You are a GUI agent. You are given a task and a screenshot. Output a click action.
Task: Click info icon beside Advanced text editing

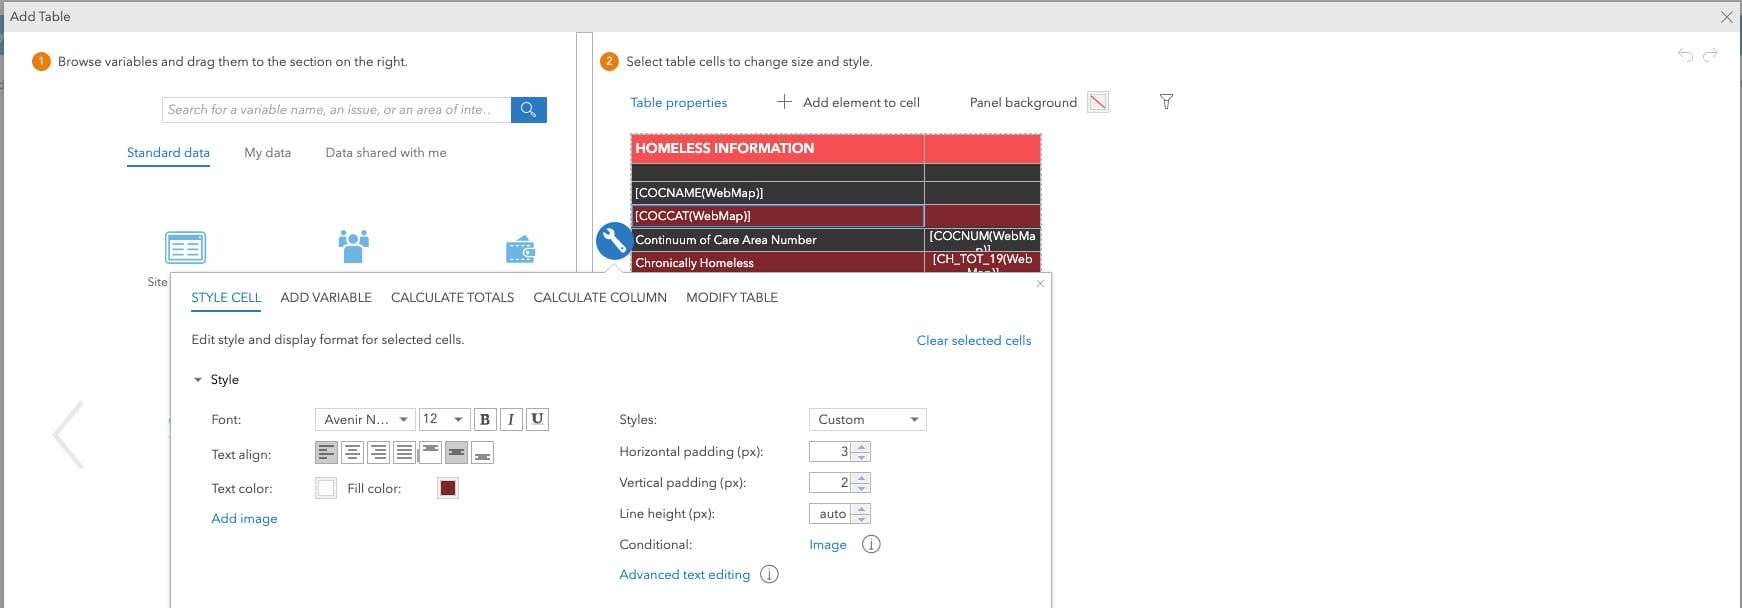(769, 574)
